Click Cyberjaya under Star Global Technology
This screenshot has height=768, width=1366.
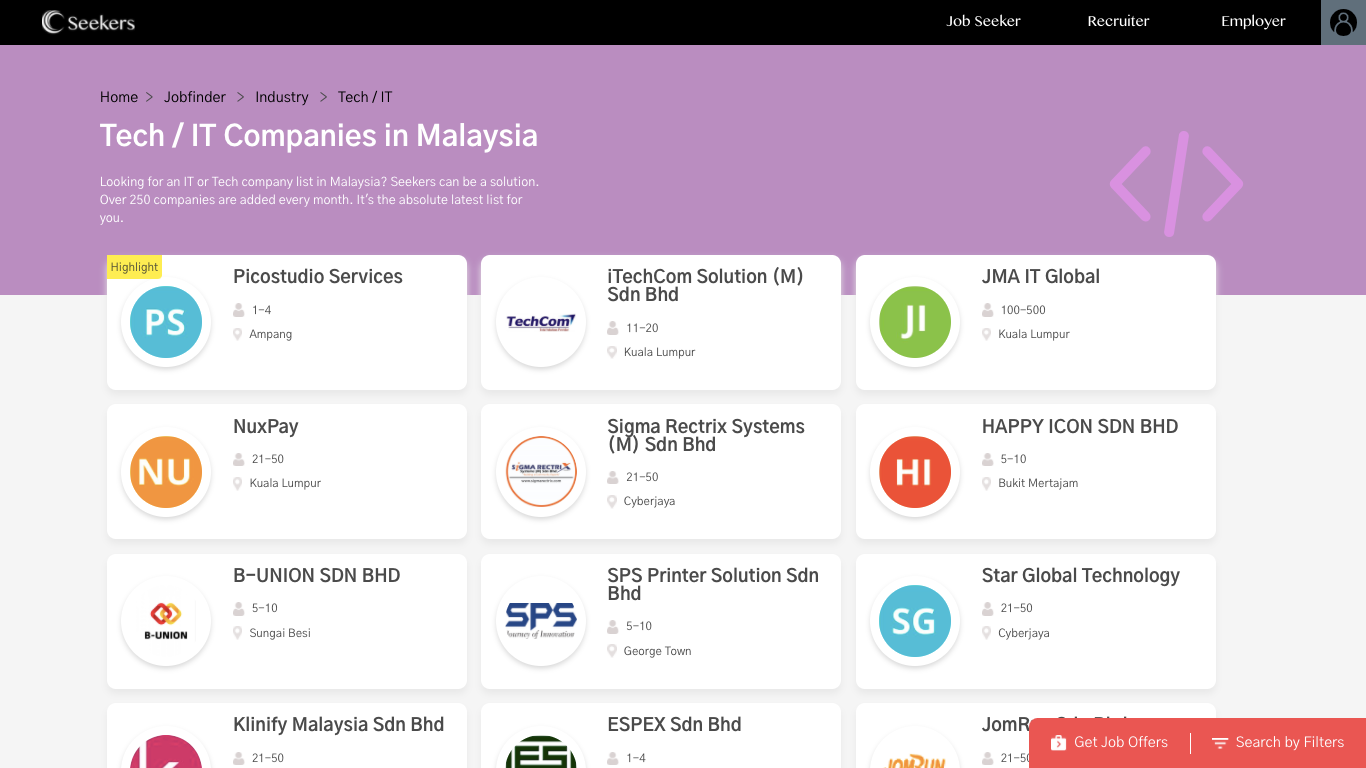coord(1024,633)
